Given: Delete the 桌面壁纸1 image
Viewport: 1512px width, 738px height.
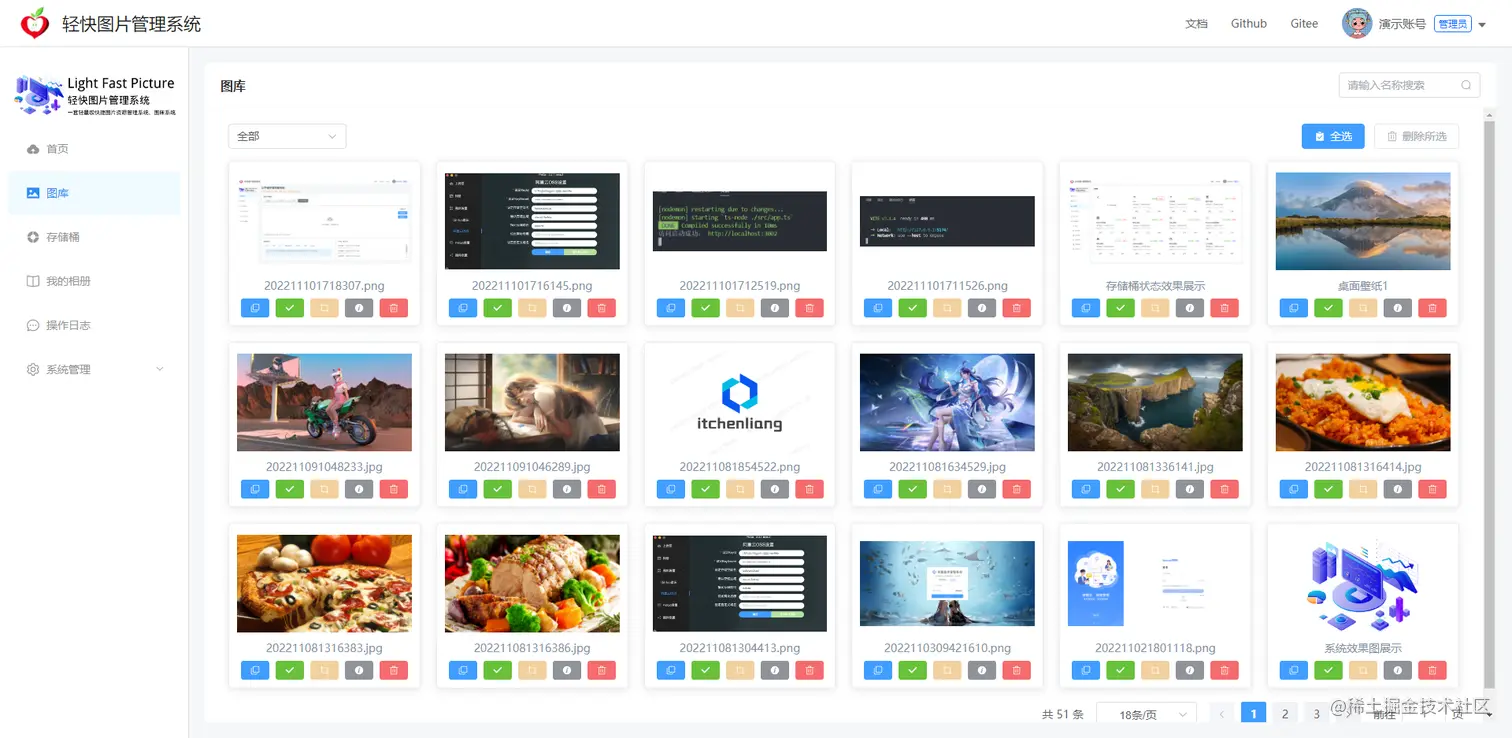Looking at the screenshot, I should [x=1432, y=308].
